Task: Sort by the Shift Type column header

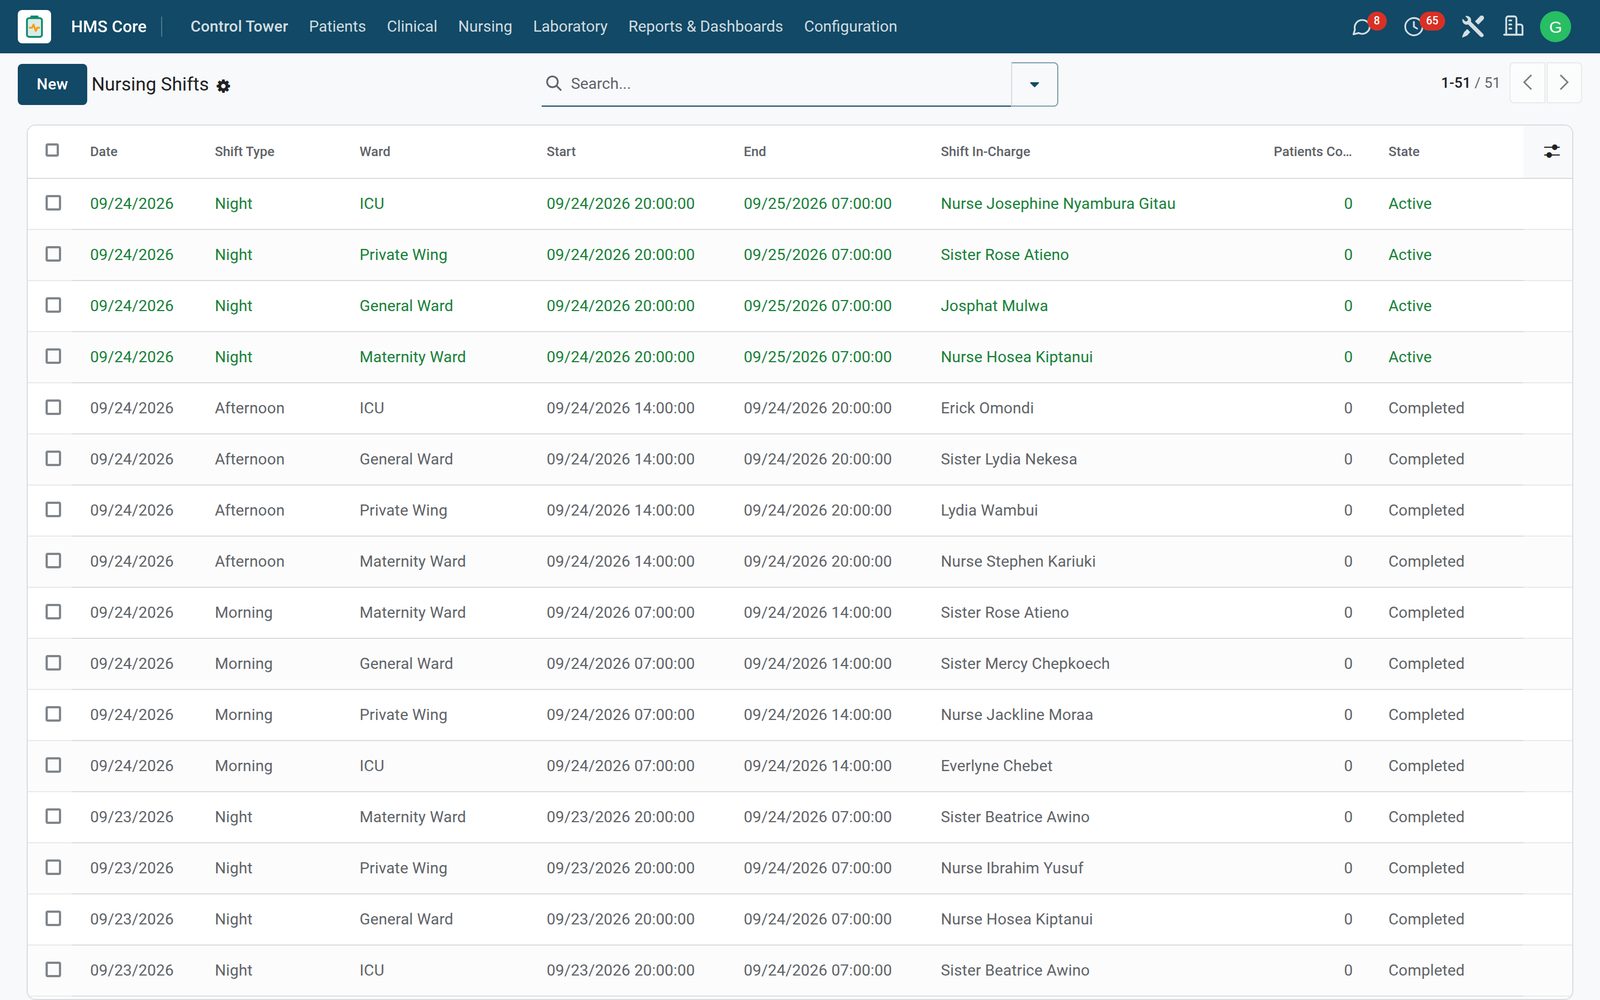Action: pos(244,152)
